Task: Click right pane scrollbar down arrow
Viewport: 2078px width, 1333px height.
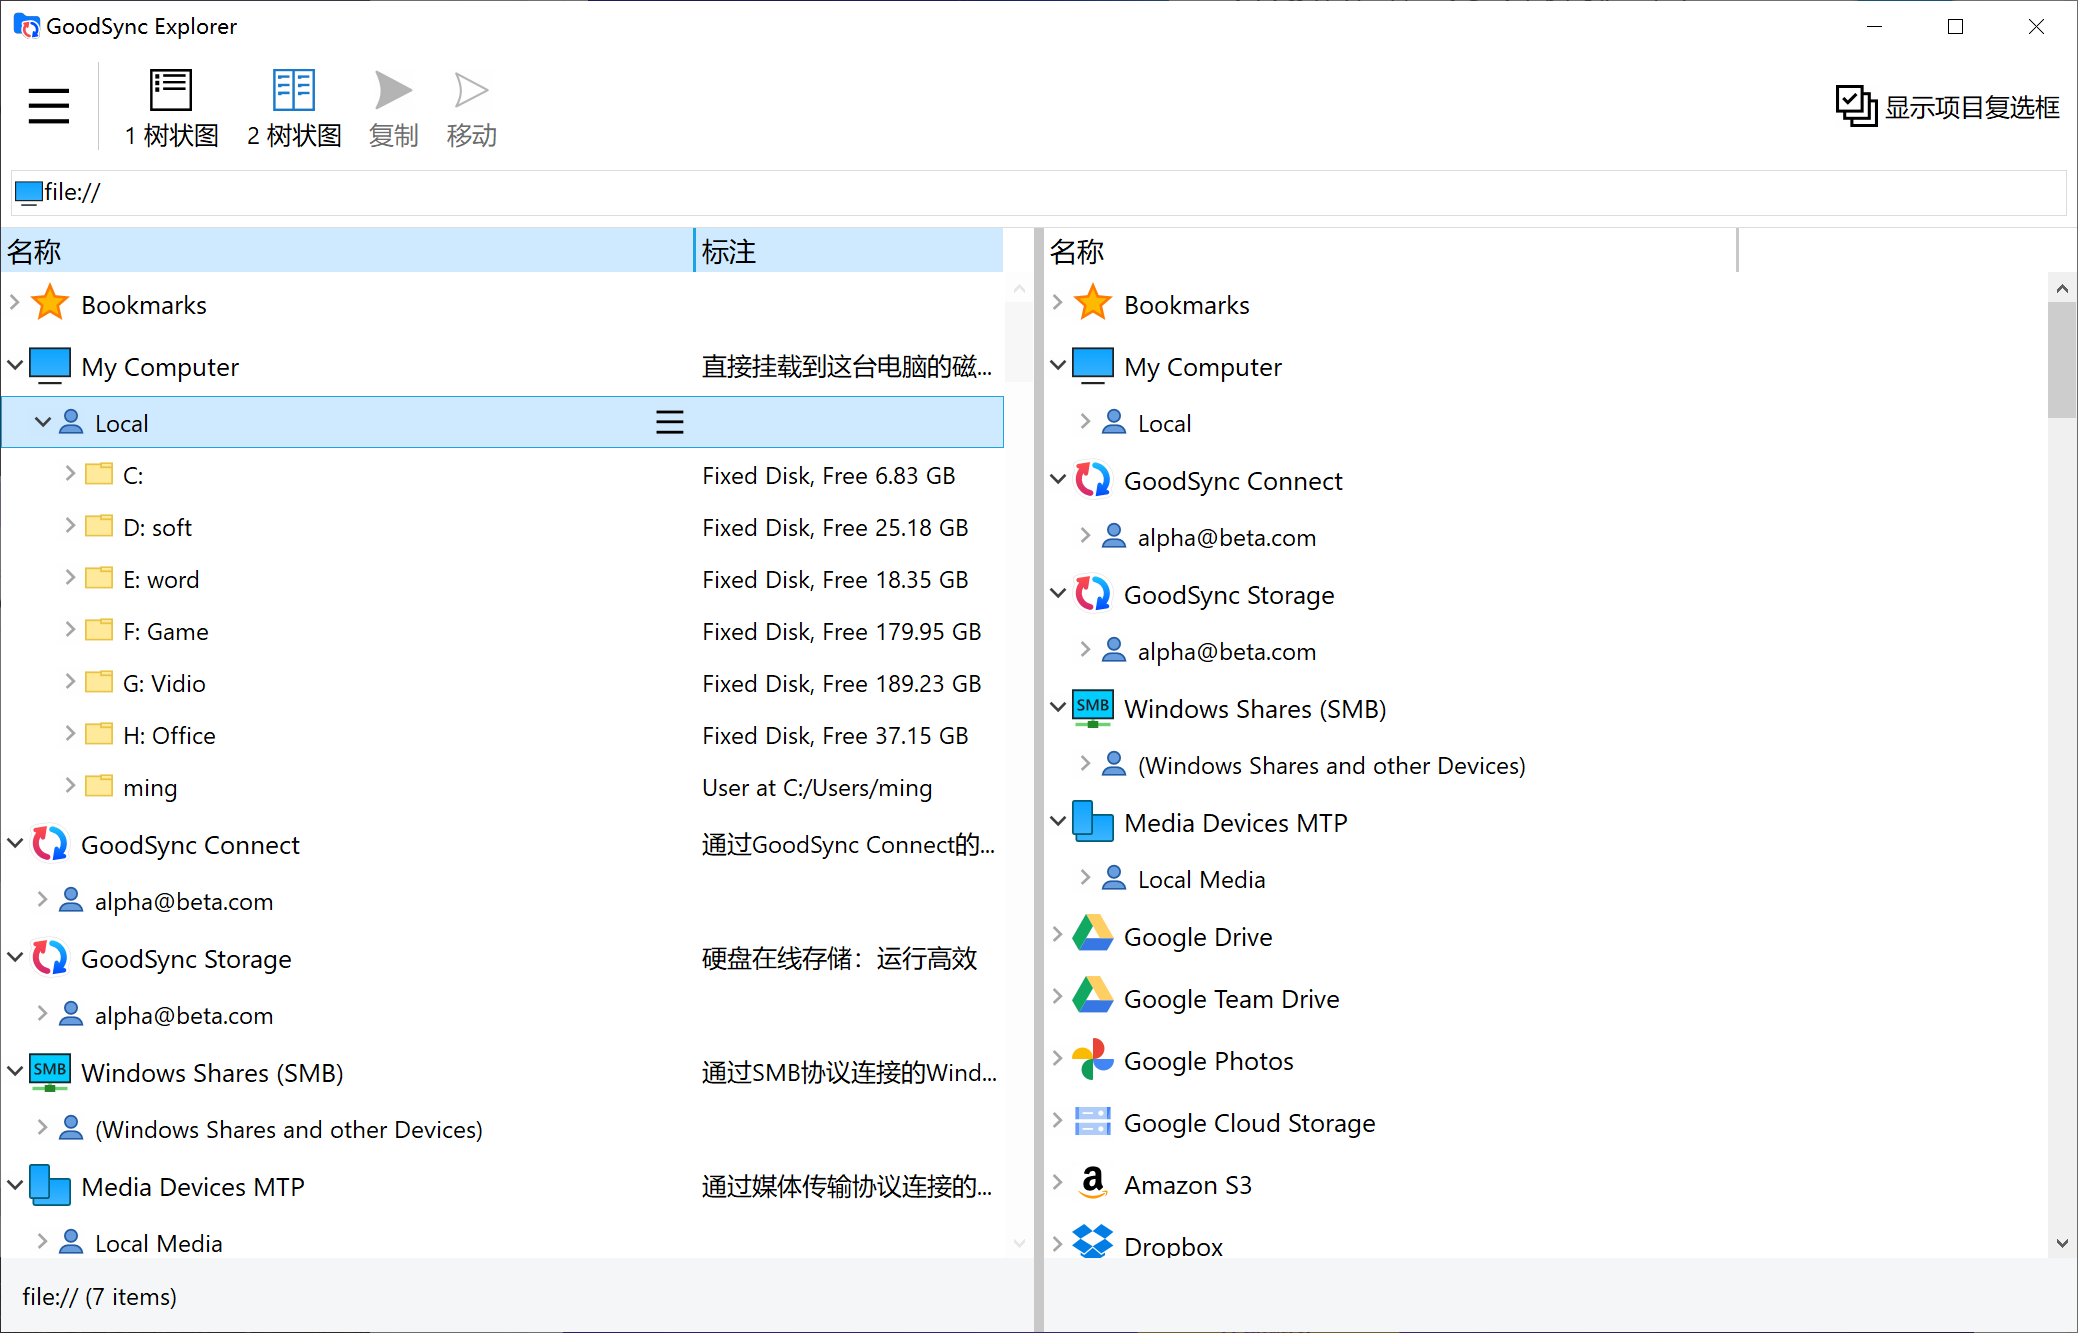Action: pos(2062,1243)
